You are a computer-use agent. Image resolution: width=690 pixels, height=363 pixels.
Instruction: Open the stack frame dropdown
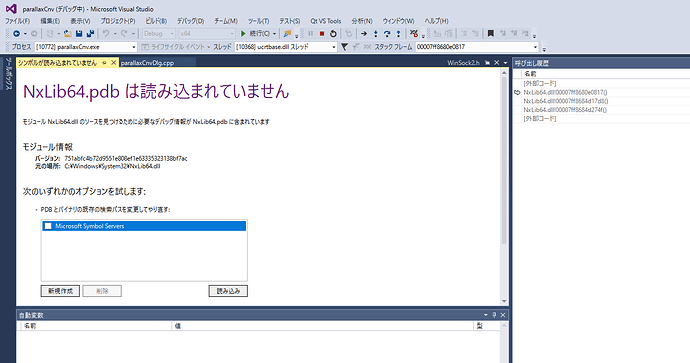coord(536,47)
